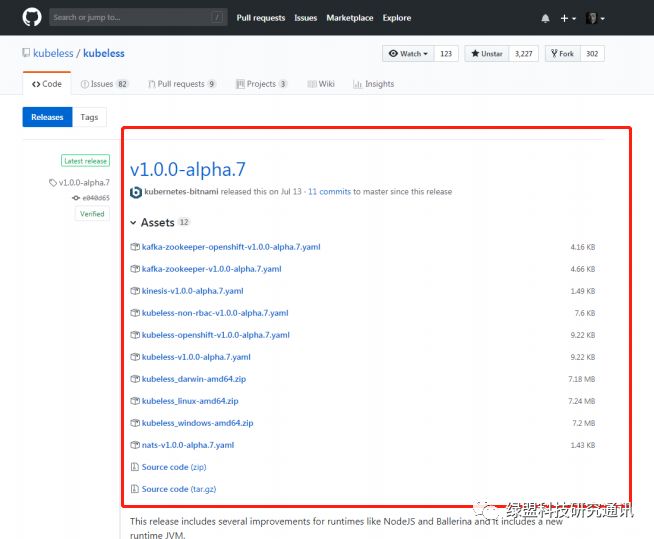Open the 11 commits link
The image size is (654, 539).
(x=329, y=191)
